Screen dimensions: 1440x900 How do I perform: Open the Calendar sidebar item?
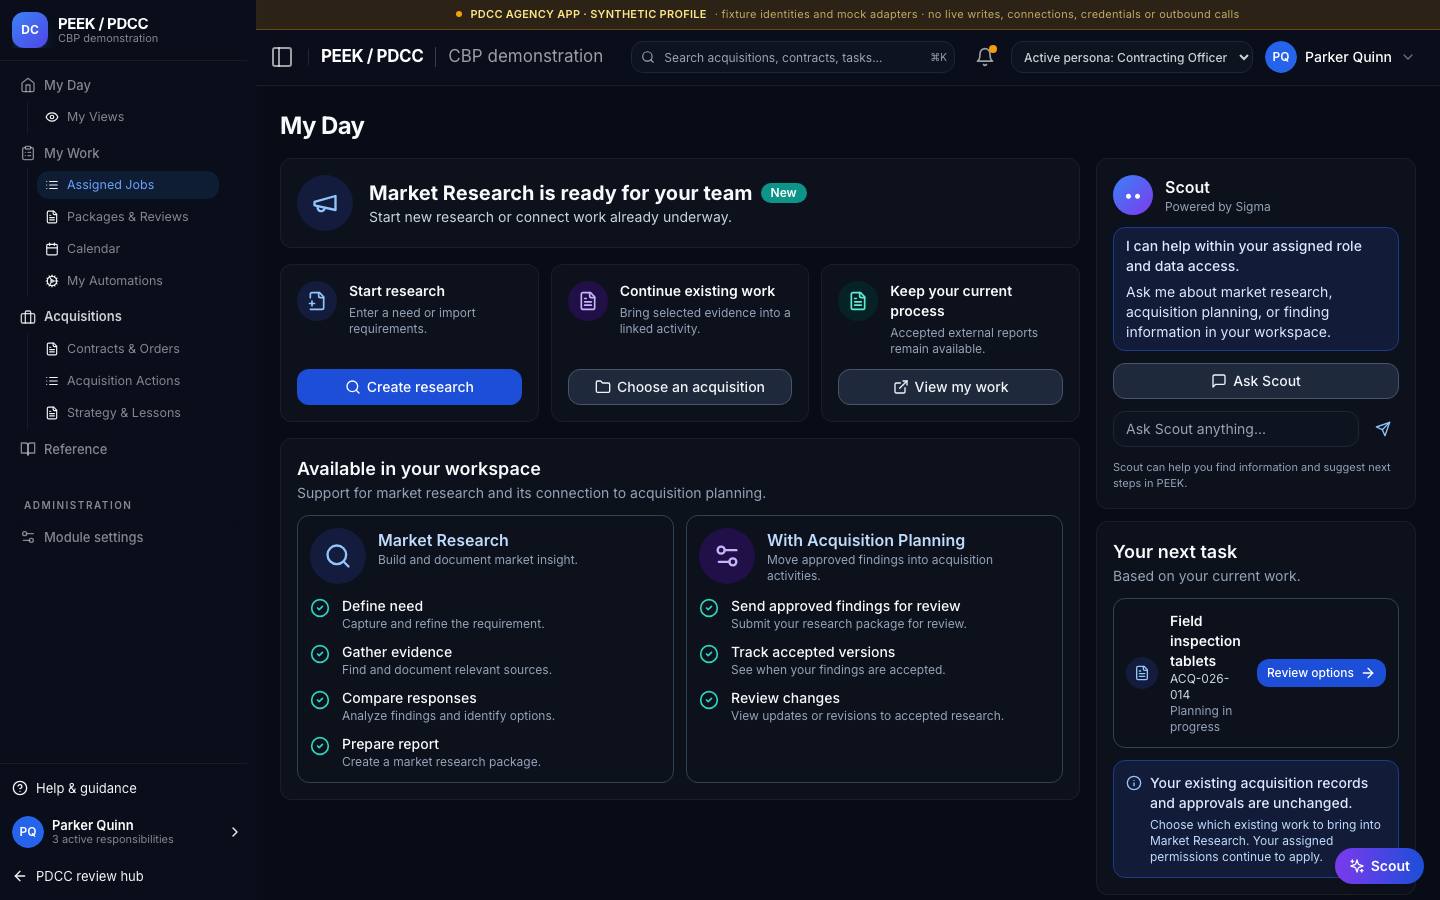128,249
